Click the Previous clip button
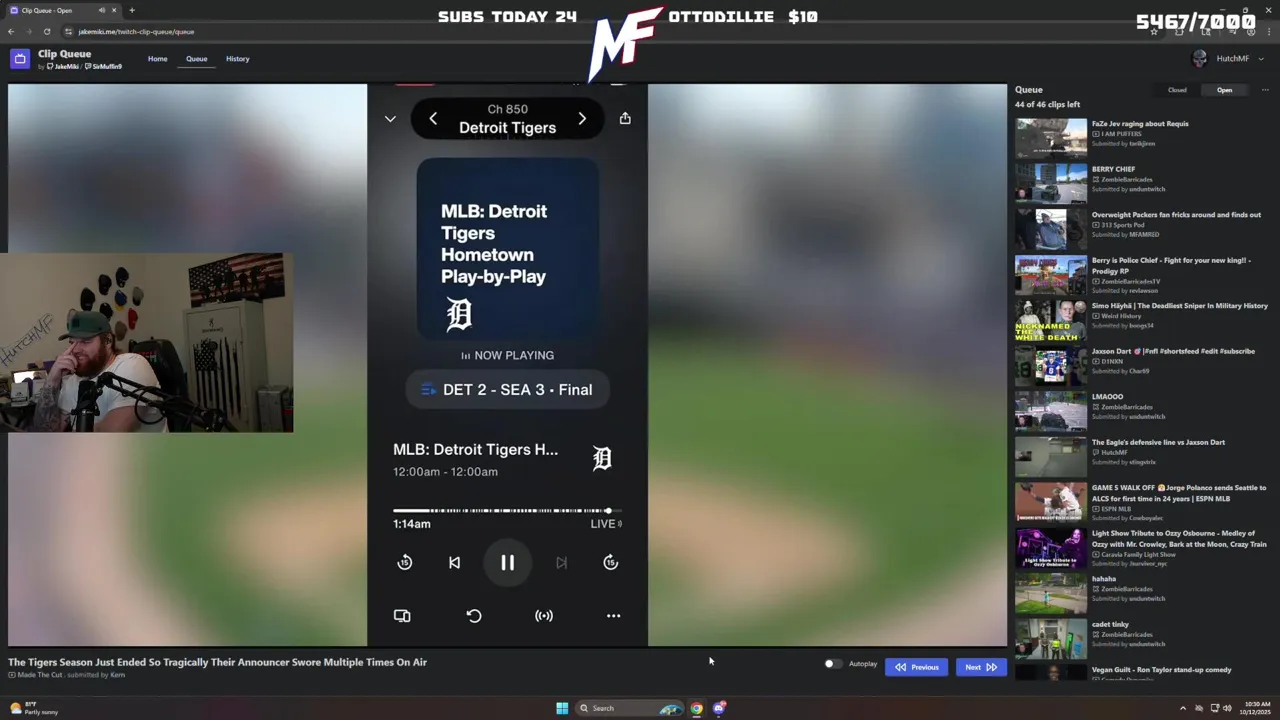This screenshot has width=1280, height=720. [917, 667]
